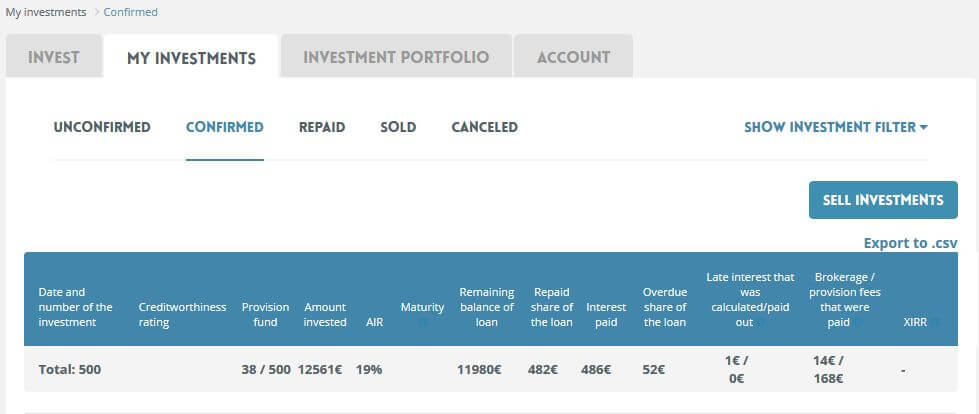This screenshot has width=979, height=414.
Task: View the Repaid investments list
Action: pyautogui.click(x=322, y=127)
